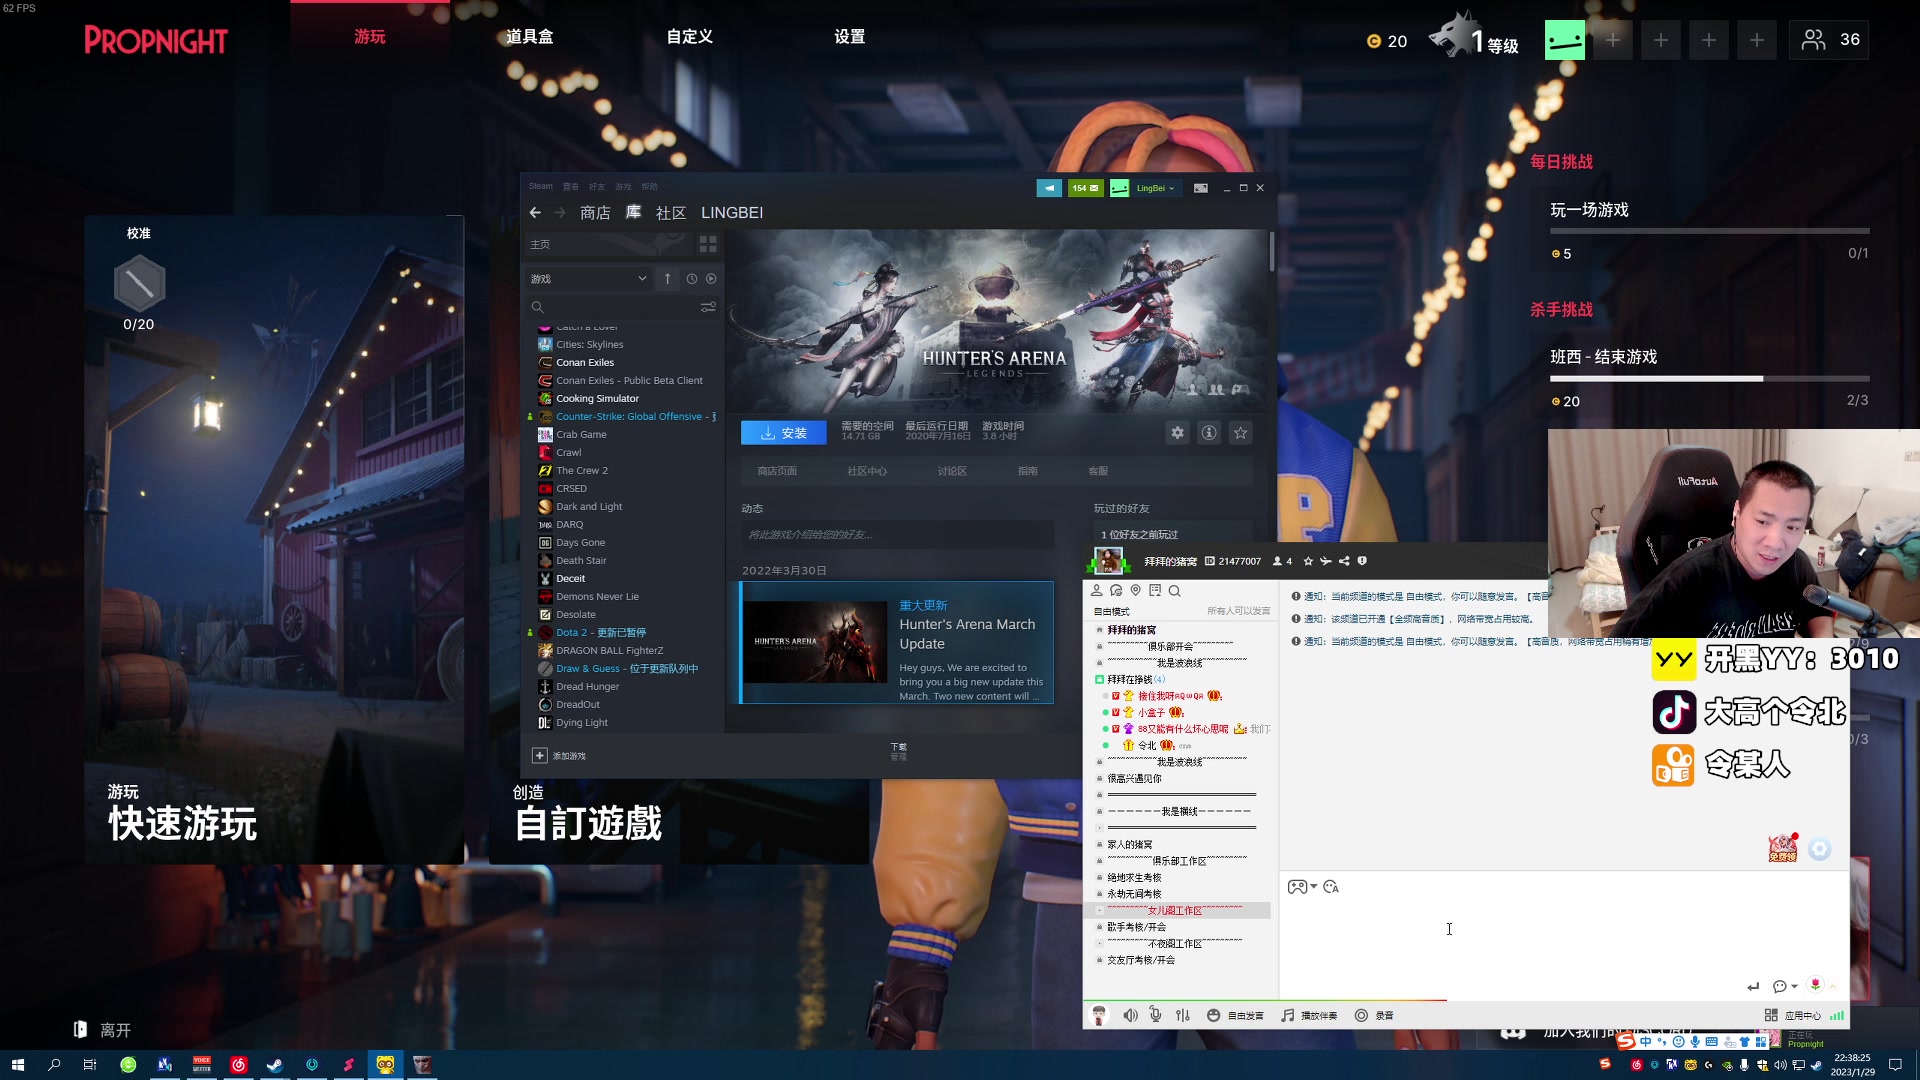Open Propnight 自定义 menu tab

690,37
